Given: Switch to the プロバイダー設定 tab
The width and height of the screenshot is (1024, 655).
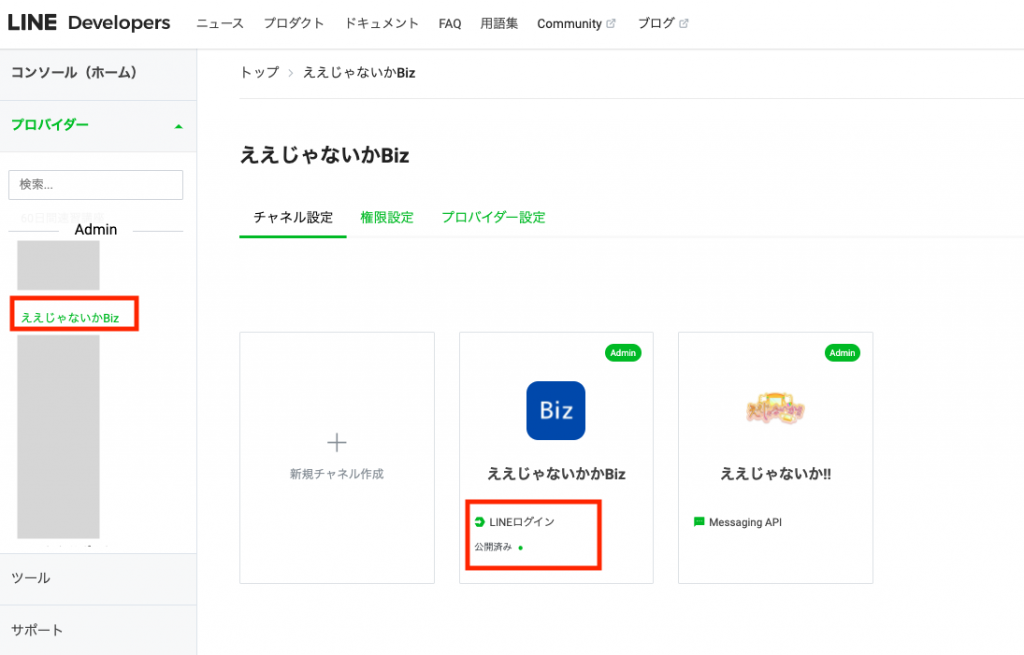Looking at the screenshot, I should click(494, 217).
